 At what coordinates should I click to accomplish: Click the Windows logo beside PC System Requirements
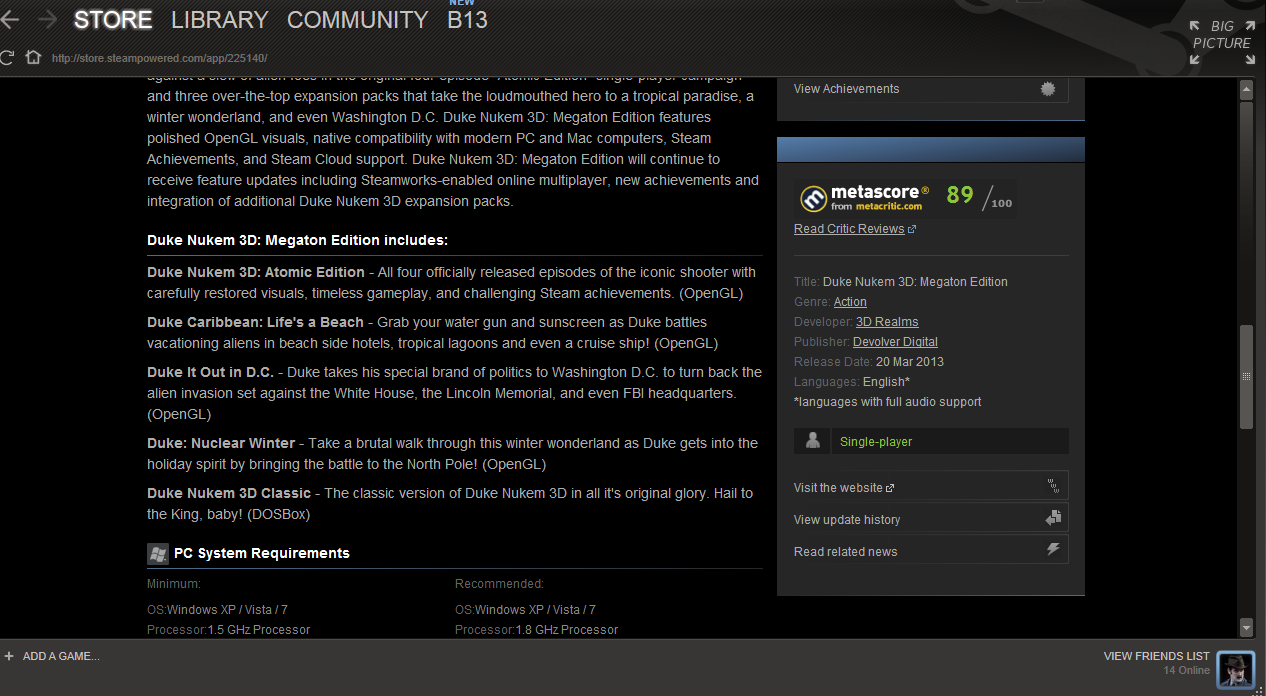(157, 553)
